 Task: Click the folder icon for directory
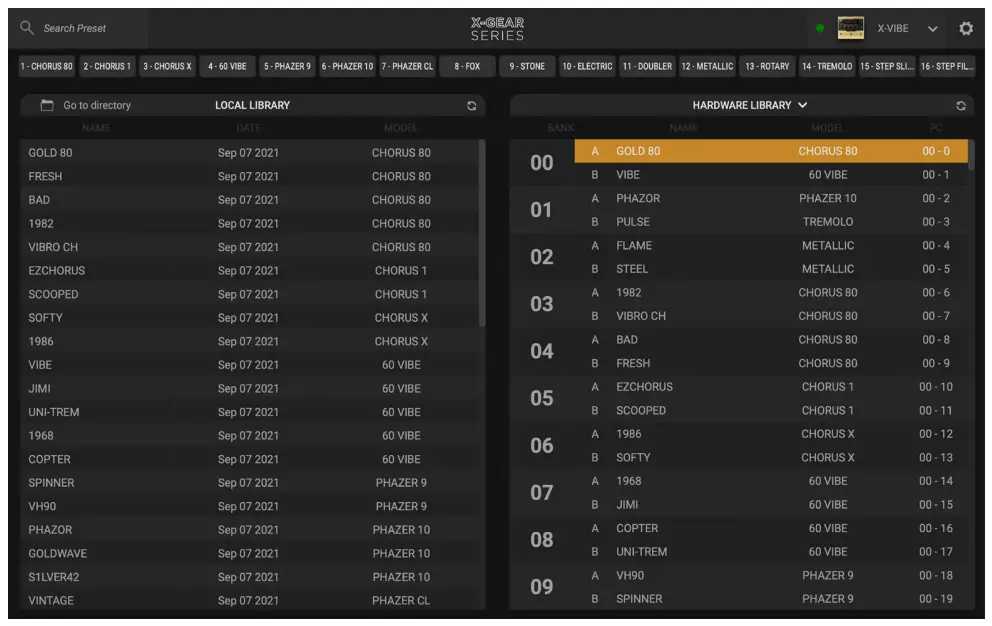(47, 105)
